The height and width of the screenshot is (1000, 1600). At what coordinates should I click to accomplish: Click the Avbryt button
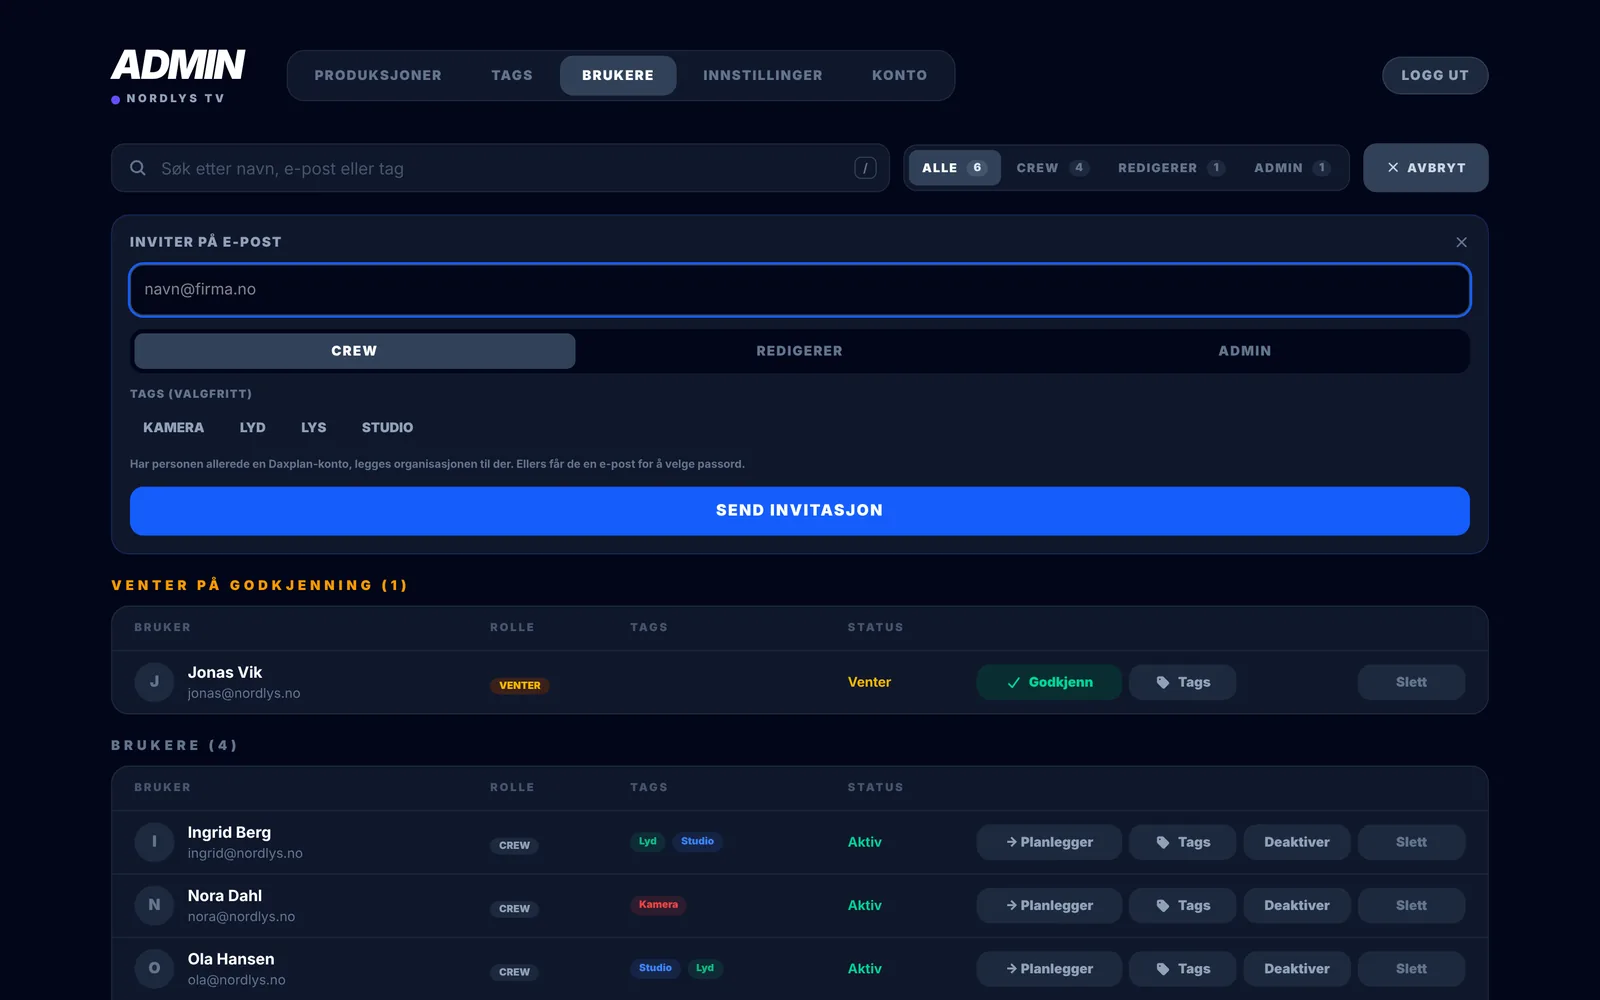point(1426,168)
